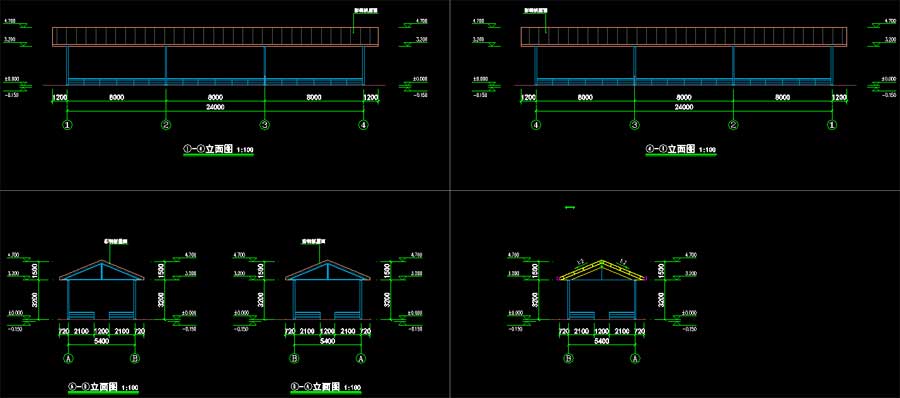Image resolution: width=900 pixels, height=398 pixels.
Task: Select axis bubble B in B-A elevation
Action: pos(295,358)
